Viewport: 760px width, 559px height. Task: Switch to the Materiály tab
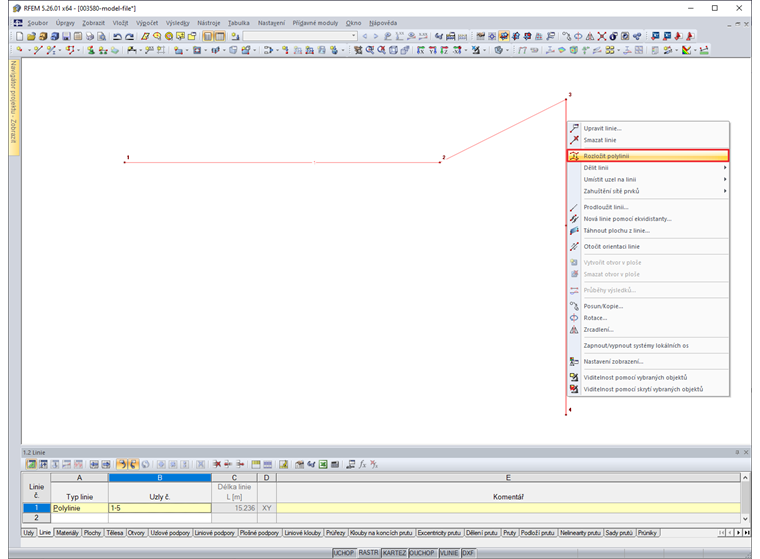click(67, 533)
